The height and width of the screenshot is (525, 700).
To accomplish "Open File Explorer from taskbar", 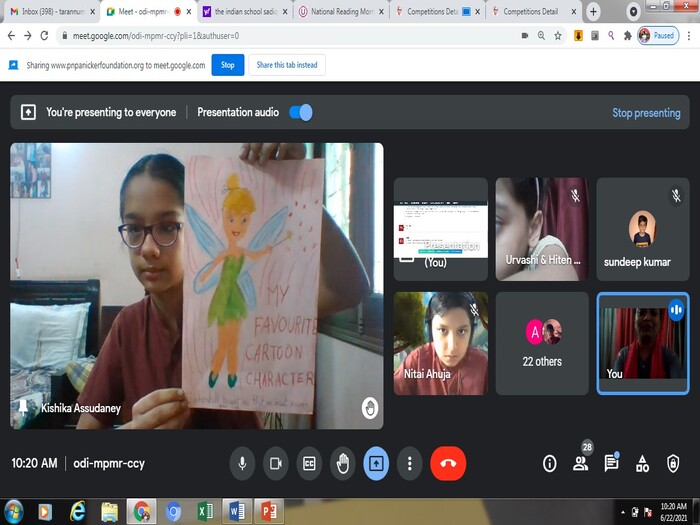I will (109, 512).
